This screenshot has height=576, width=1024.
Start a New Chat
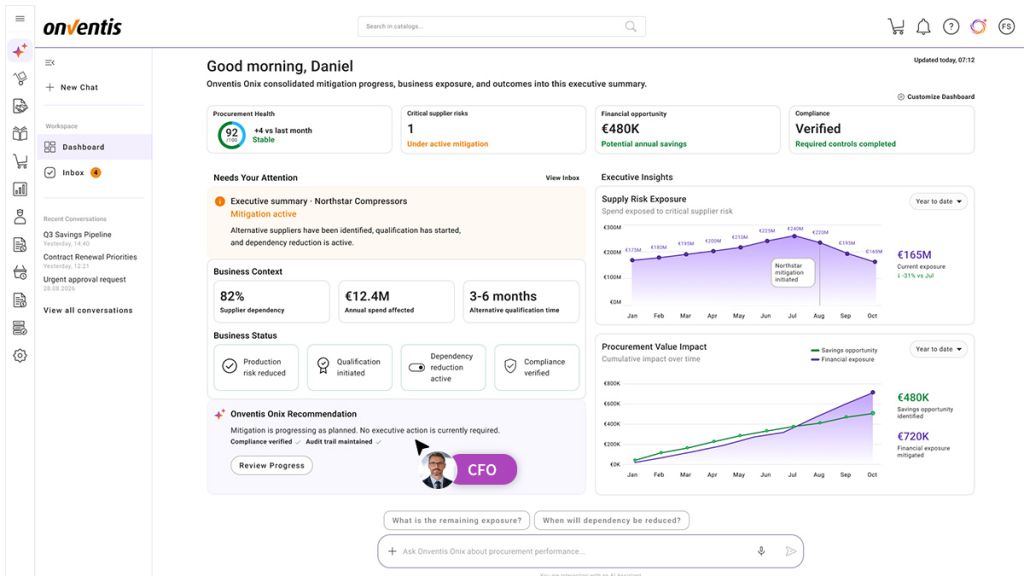tap(72, 88)
